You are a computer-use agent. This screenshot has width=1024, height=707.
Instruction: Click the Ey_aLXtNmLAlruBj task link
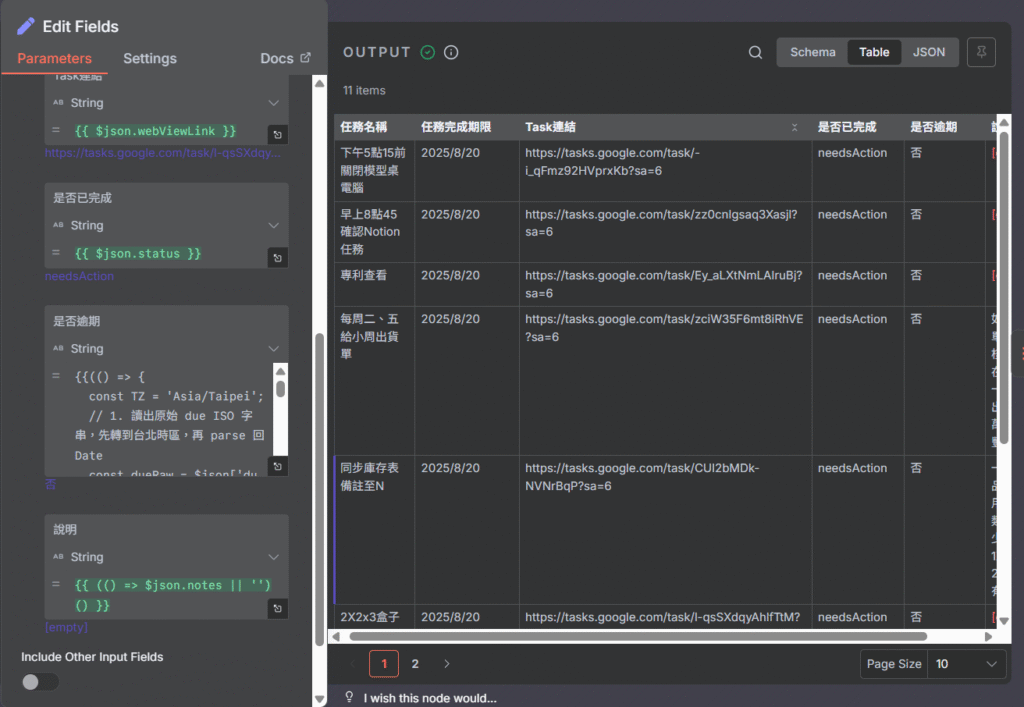[x=664, y=285]
